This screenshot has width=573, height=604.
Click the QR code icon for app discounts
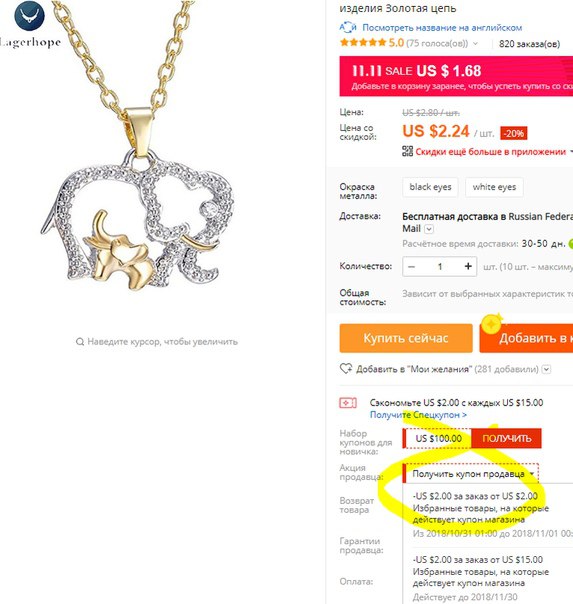[407, 151]
